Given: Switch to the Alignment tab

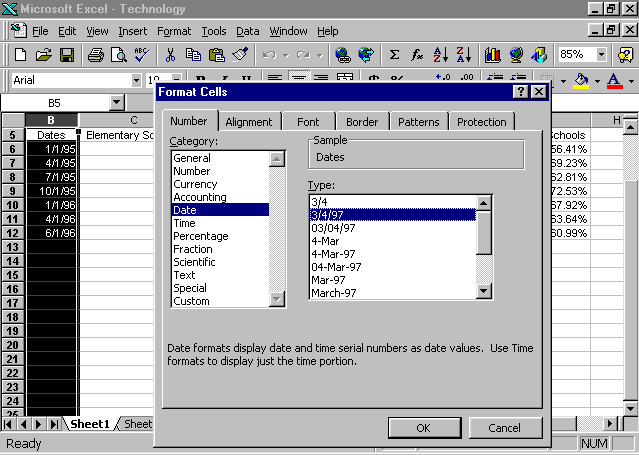Looking at the screenshot, I should coord(249,122).
